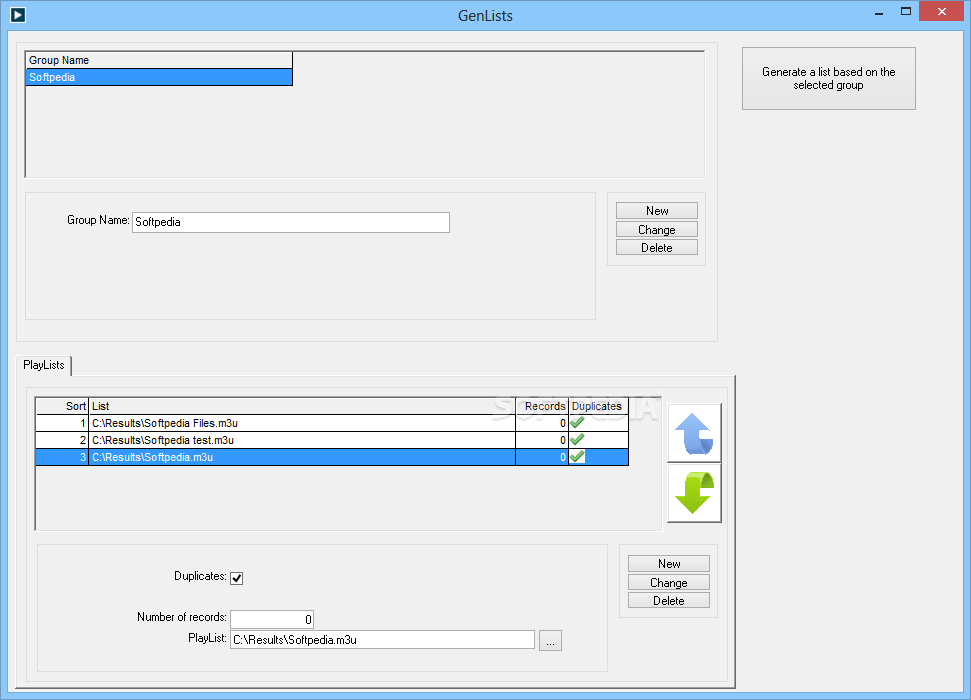Click New button in the group panel

click(x=656, y=211)
